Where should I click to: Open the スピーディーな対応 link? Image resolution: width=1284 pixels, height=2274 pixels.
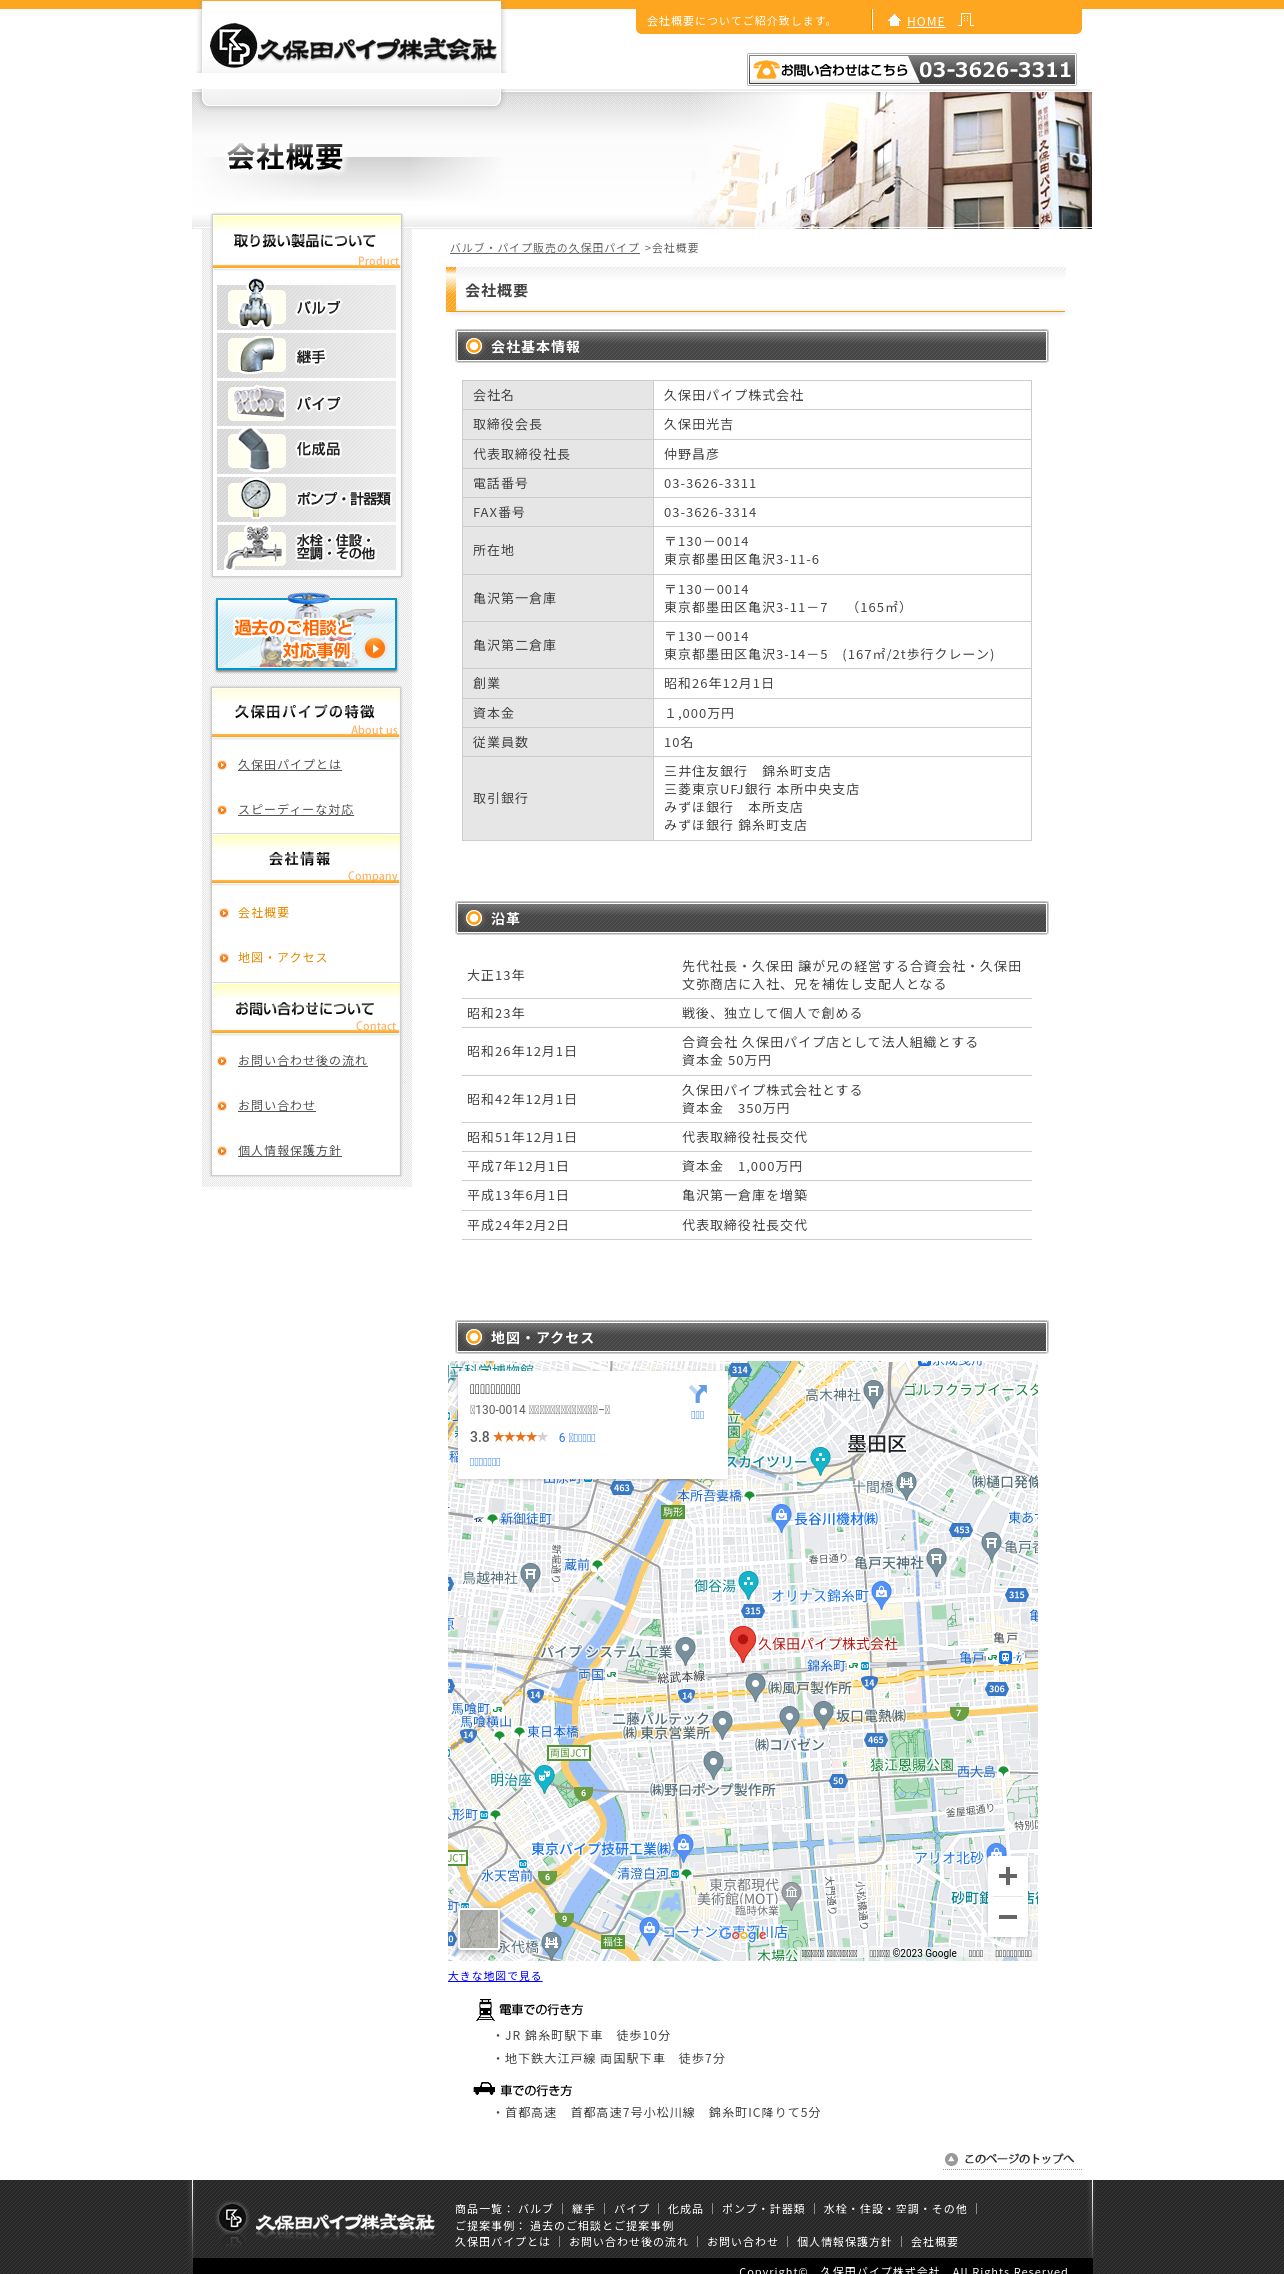click(x=295, y=810)
